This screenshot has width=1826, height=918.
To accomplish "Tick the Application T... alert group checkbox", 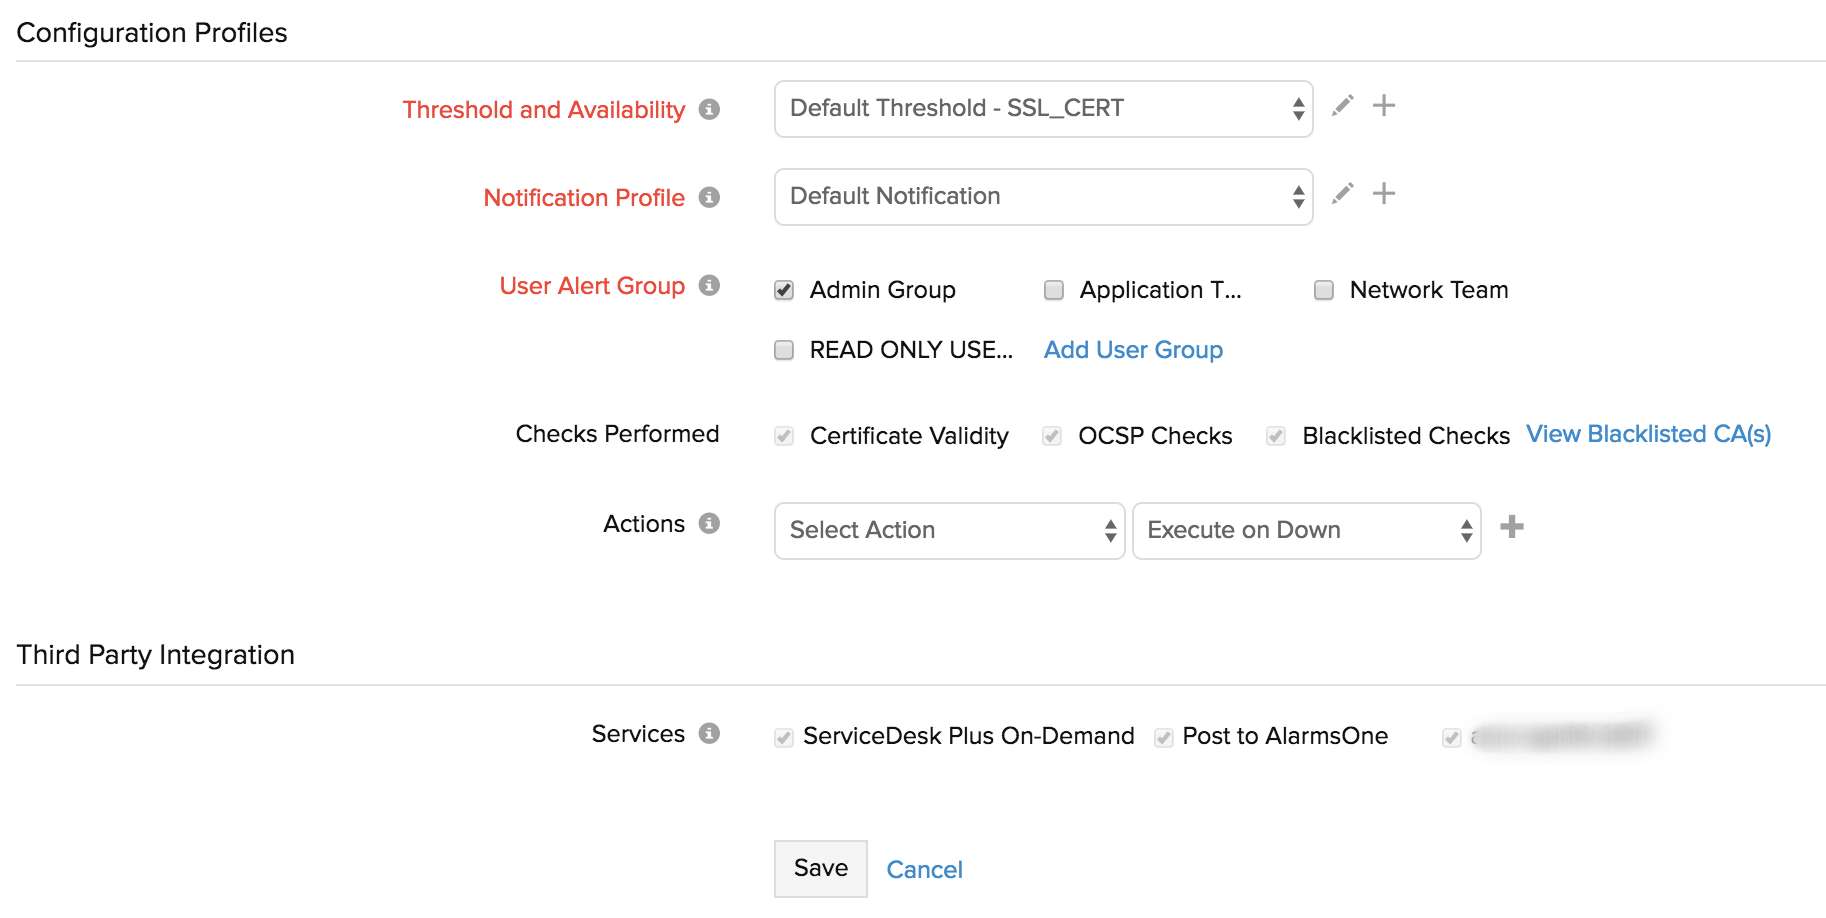I will point(1054,290).
